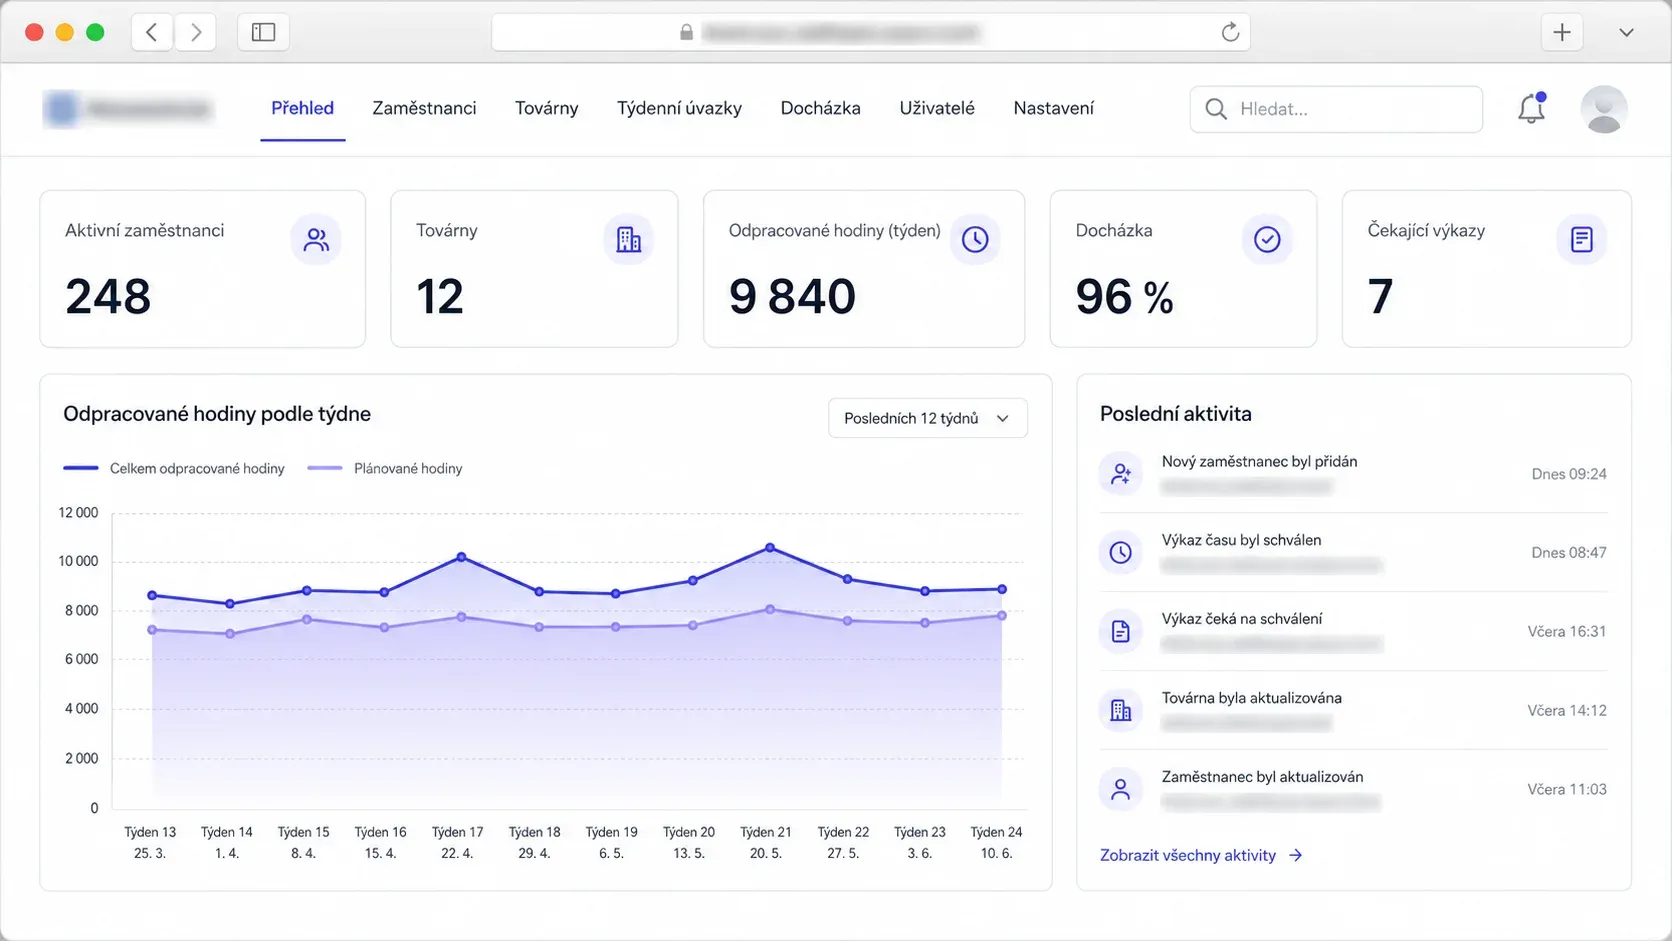Toggle the Safari sidebar button

[x=263, y=32]
